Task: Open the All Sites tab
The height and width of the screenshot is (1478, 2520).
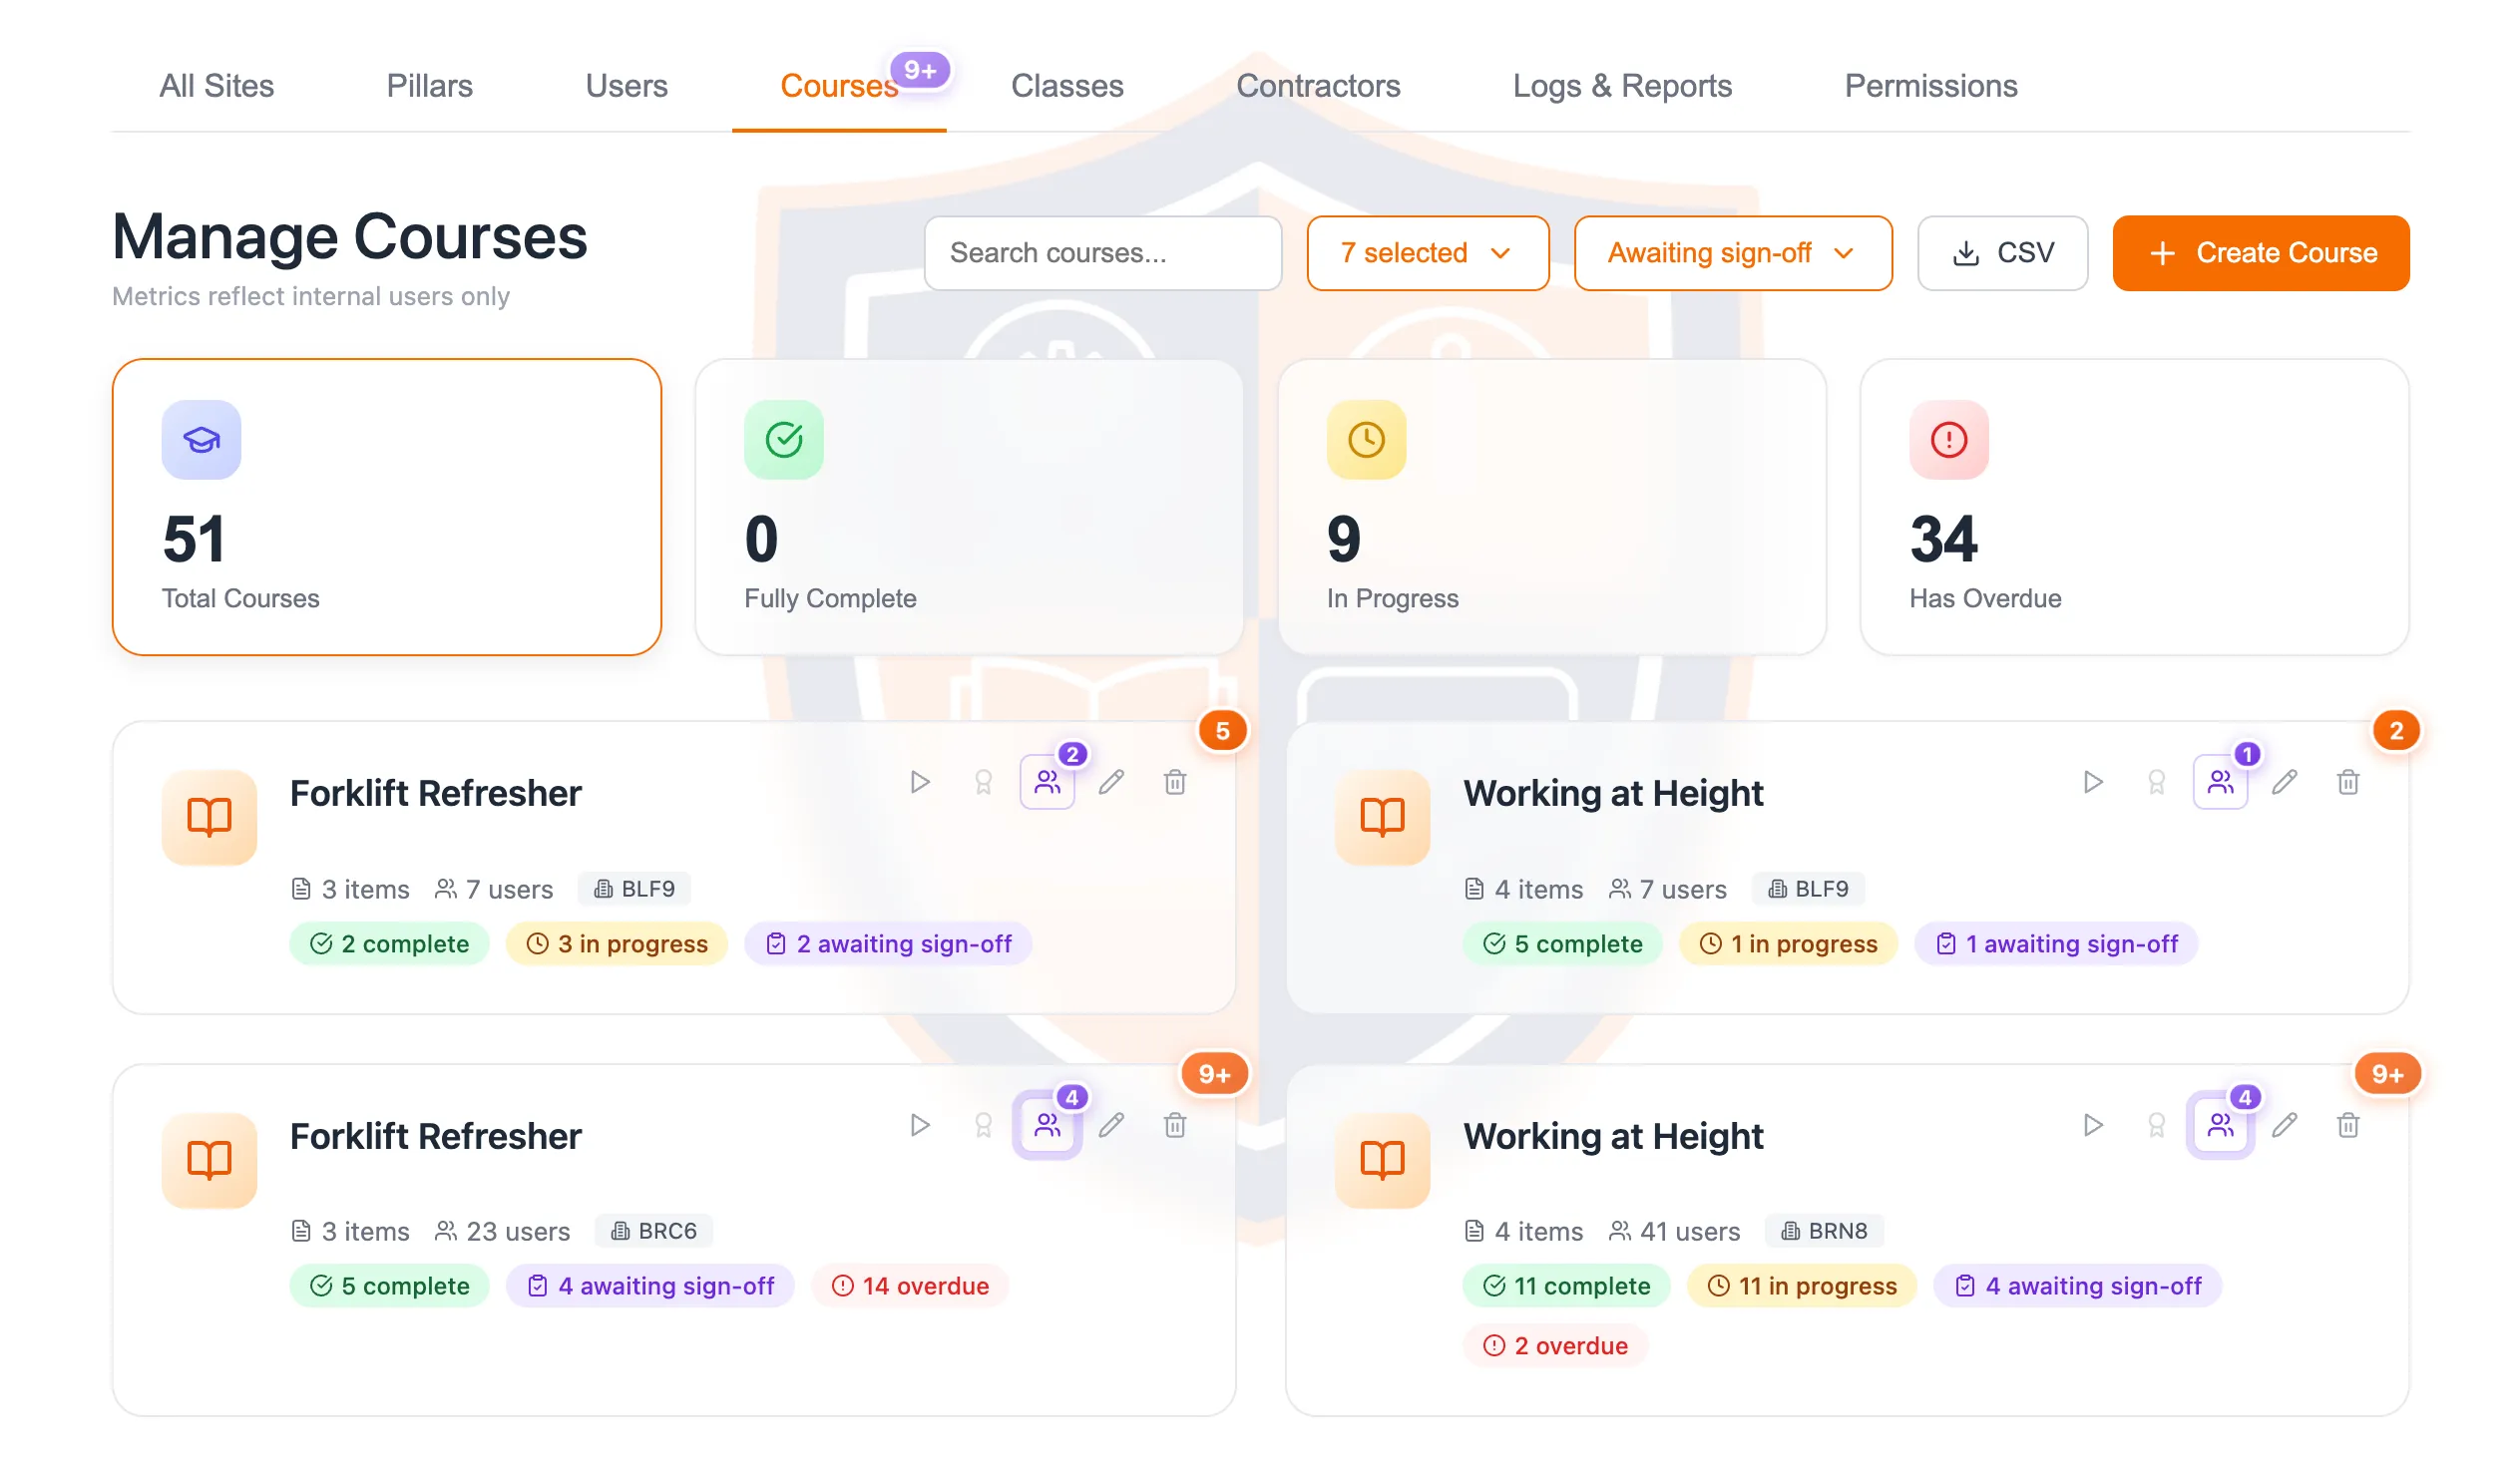Action: [217, 86]
